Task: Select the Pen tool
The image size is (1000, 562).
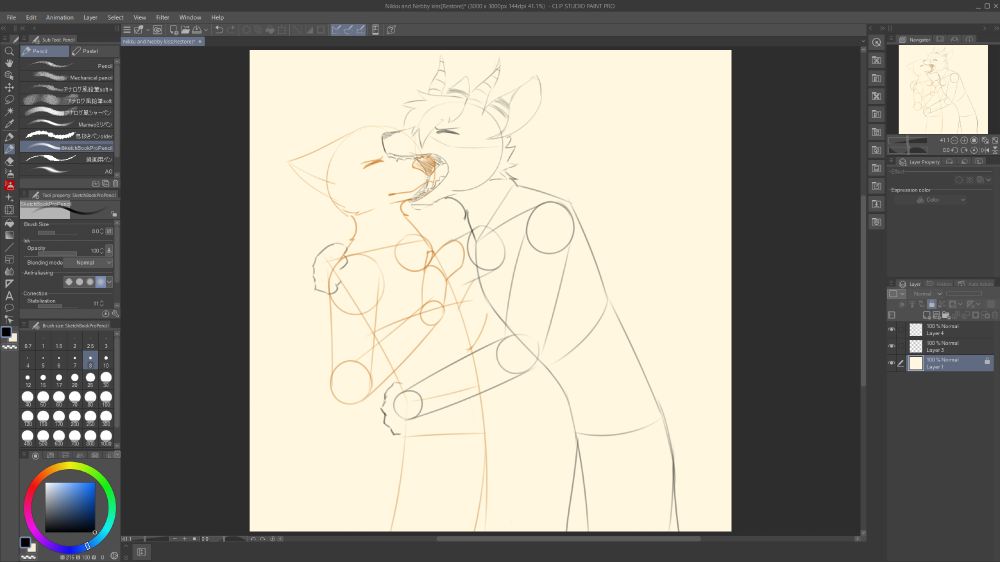Action: click(x=9, y=137)
